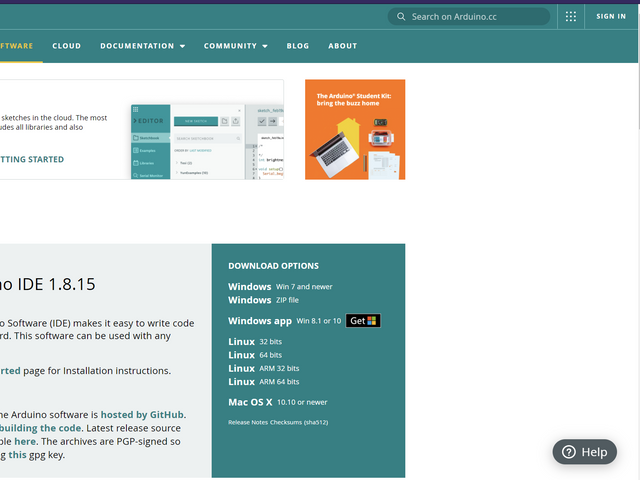Image resolution: width=640 pixels, height=480 pixels.
Task: Go to the Blog page
Action: click(298, 46)
